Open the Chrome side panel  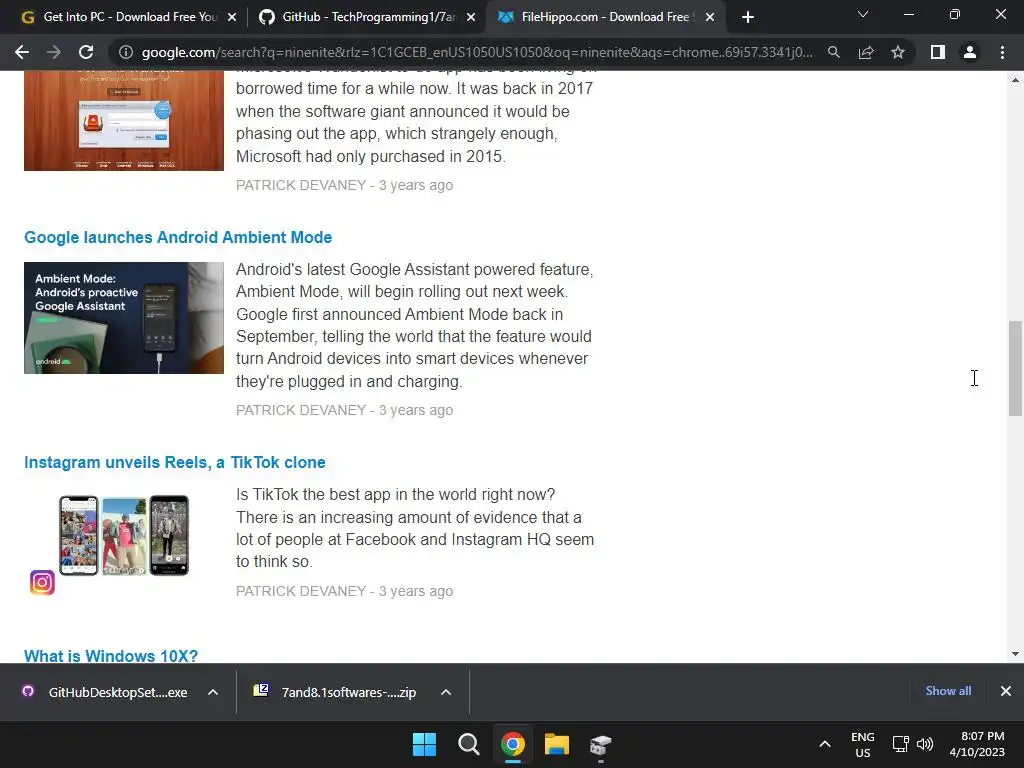[938, 52]
